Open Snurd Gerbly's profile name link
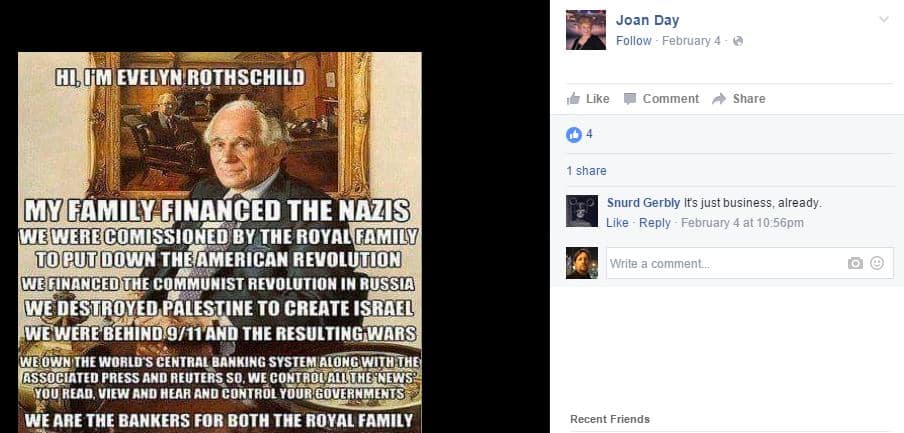 tap(643, 203)
